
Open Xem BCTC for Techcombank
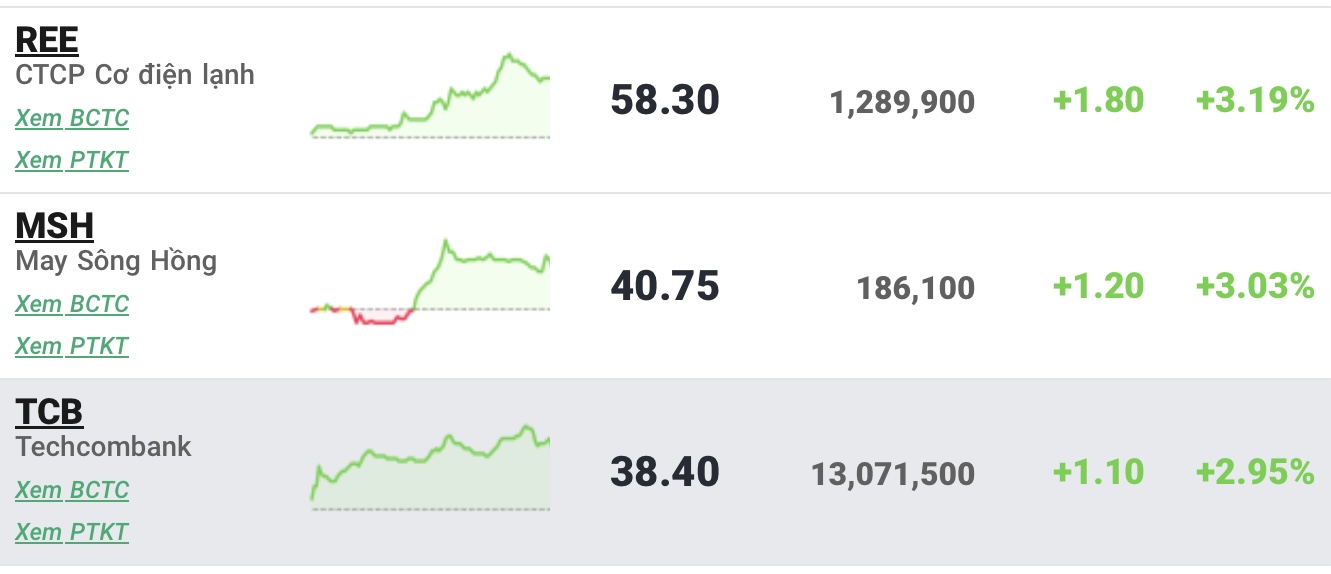[72, 490]
